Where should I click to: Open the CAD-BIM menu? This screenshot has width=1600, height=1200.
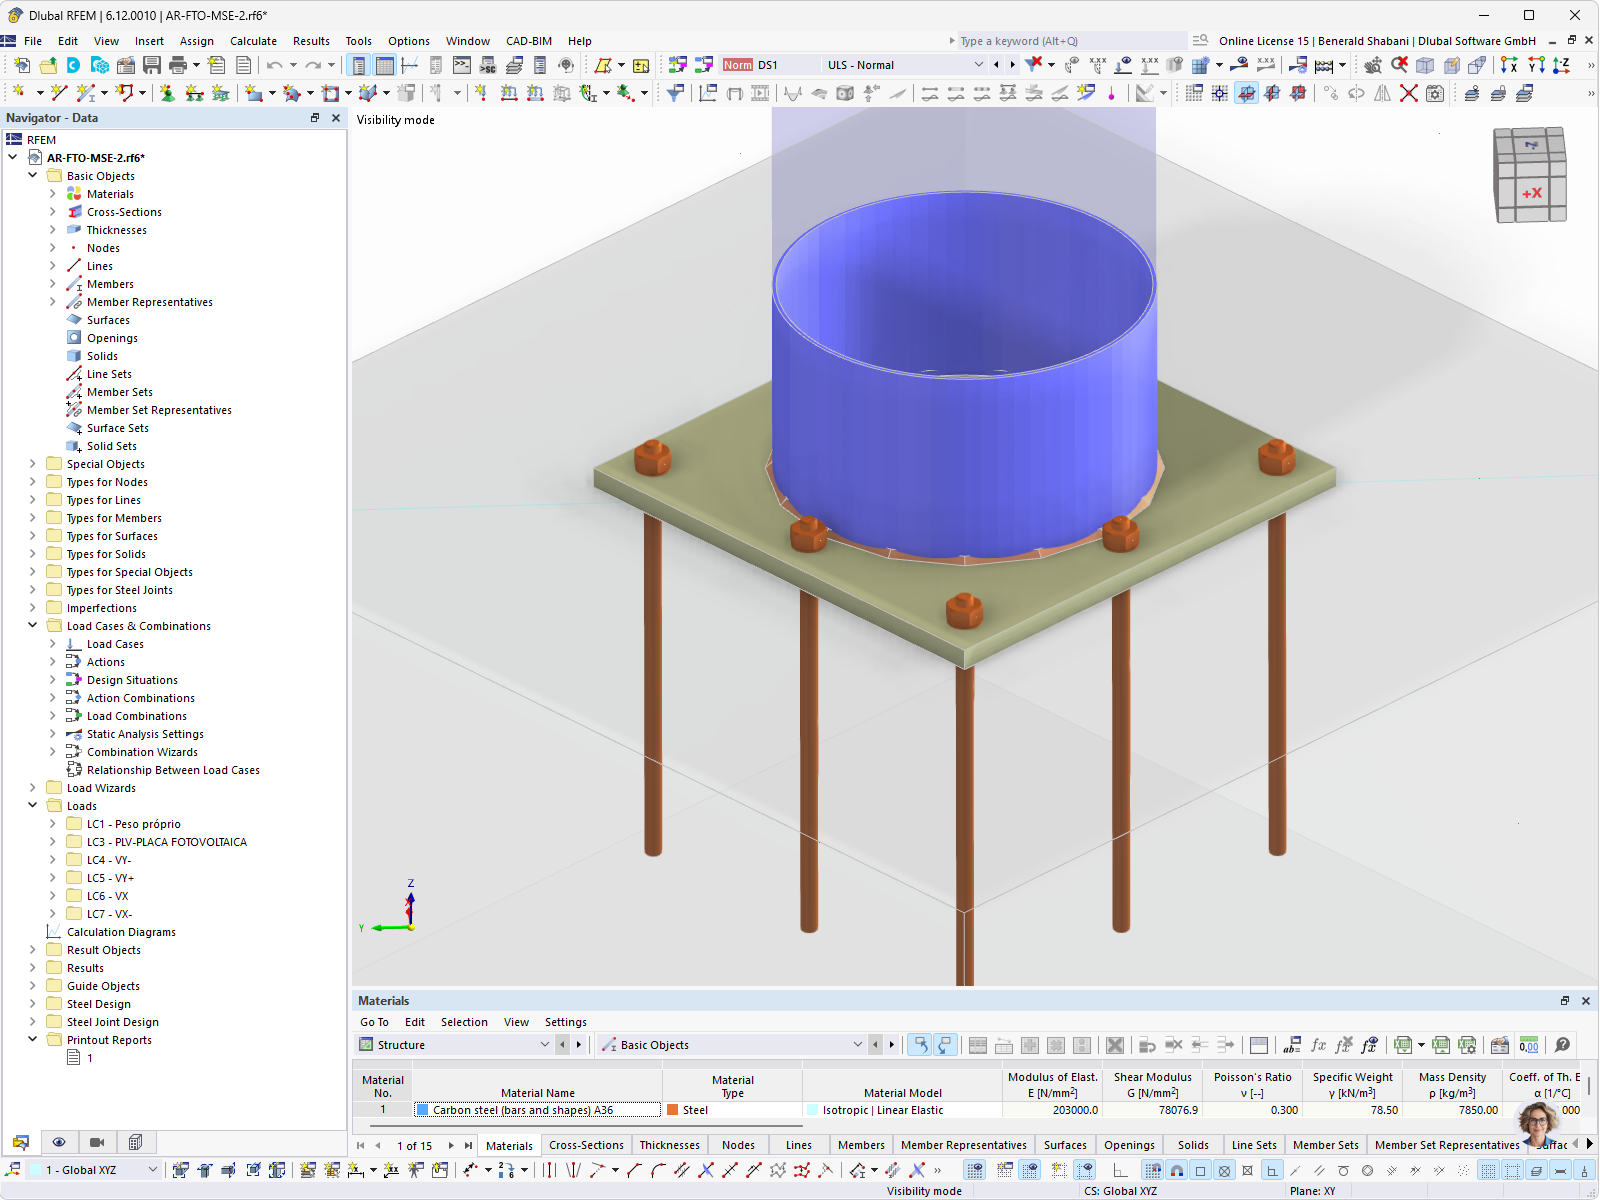(528, 41)
